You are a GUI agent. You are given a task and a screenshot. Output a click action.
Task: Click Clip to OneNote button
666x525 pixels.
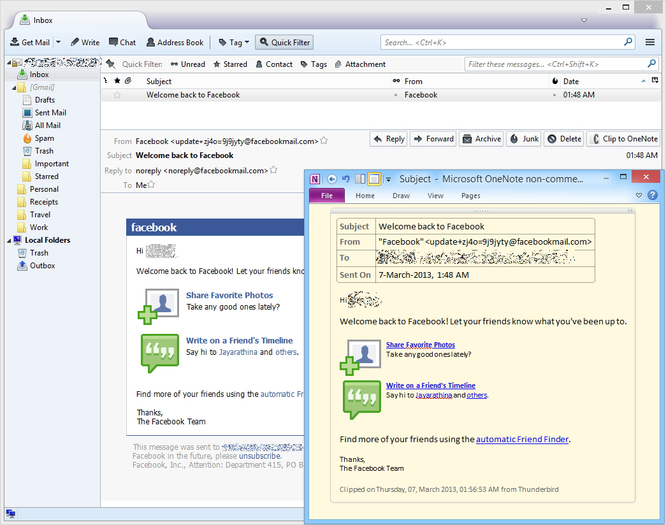pos(623,139)
